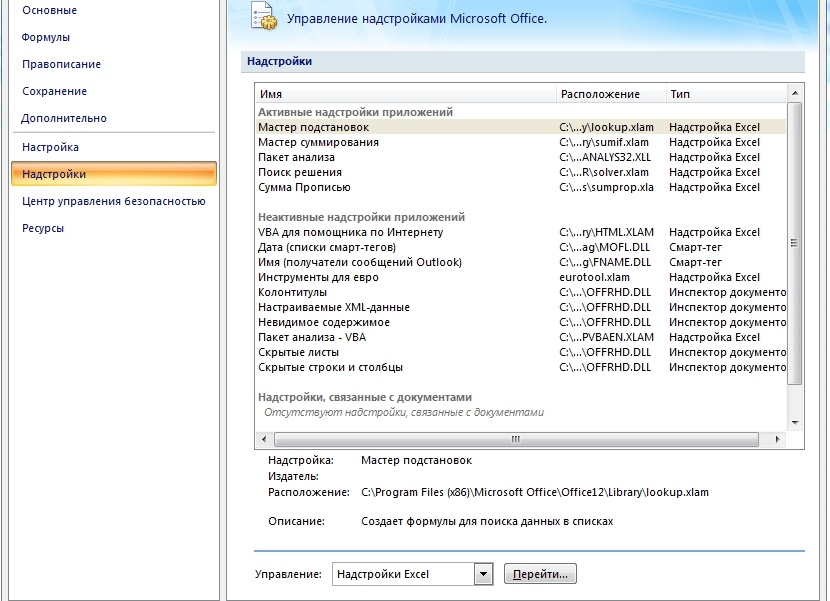The height and width of the screenshot is (601, 830).
Task: Select VBA для помощника по Интернету row
Action: click(x=521, y=232)
